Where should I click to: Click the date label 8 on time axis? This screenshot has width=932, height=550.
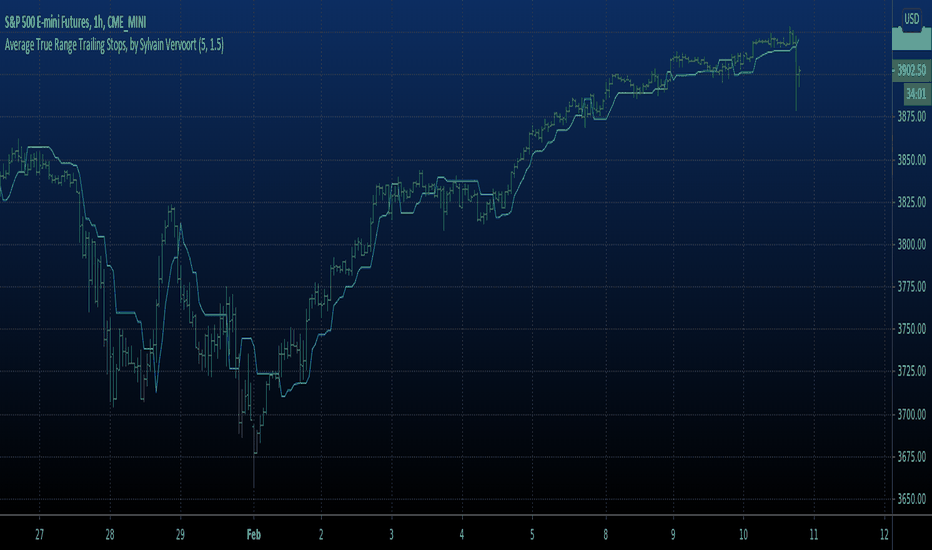[606, 534]
